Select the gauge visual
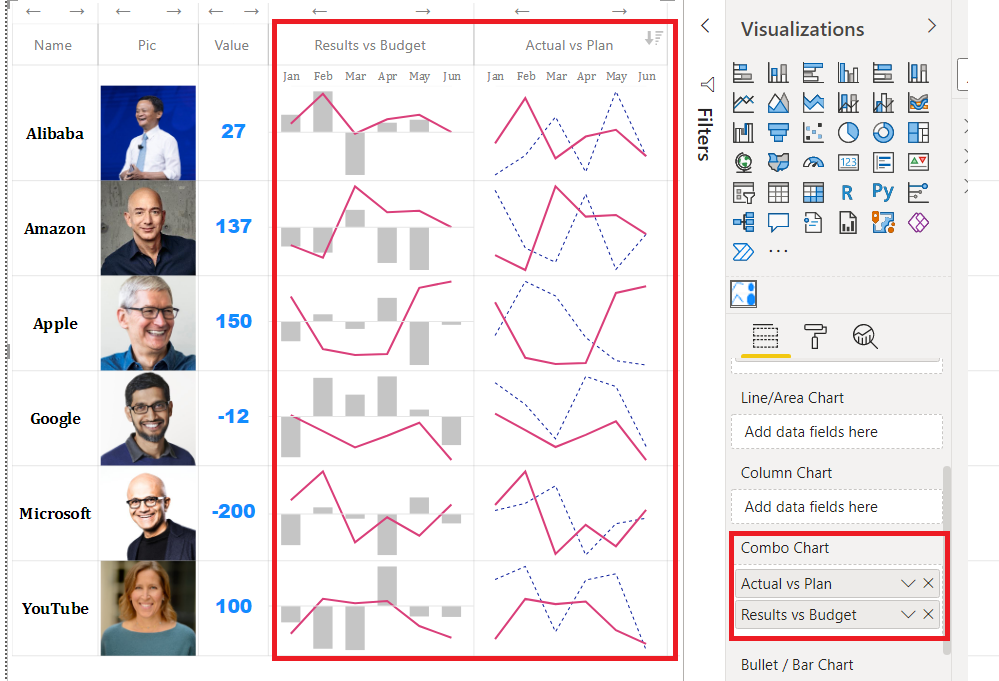Screen dimensions: 999x681 tap(813, 162)
